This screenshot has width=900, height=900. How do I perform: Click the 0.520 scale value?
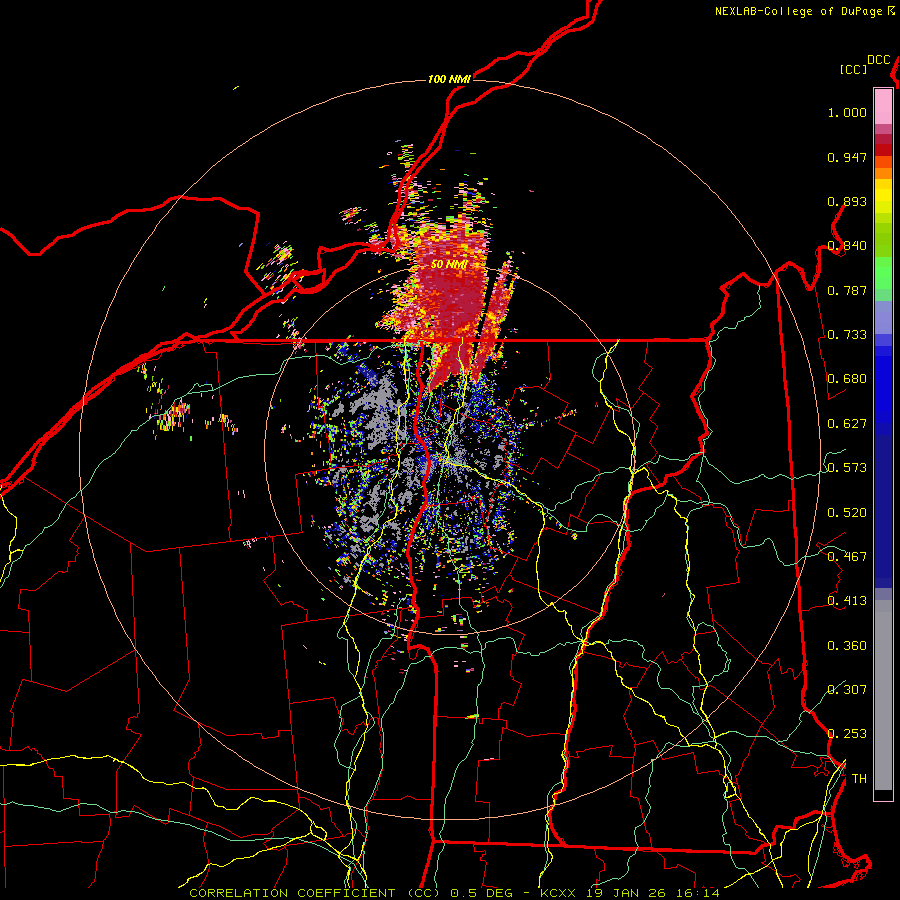pyautogui.click(x=847, y=513)
